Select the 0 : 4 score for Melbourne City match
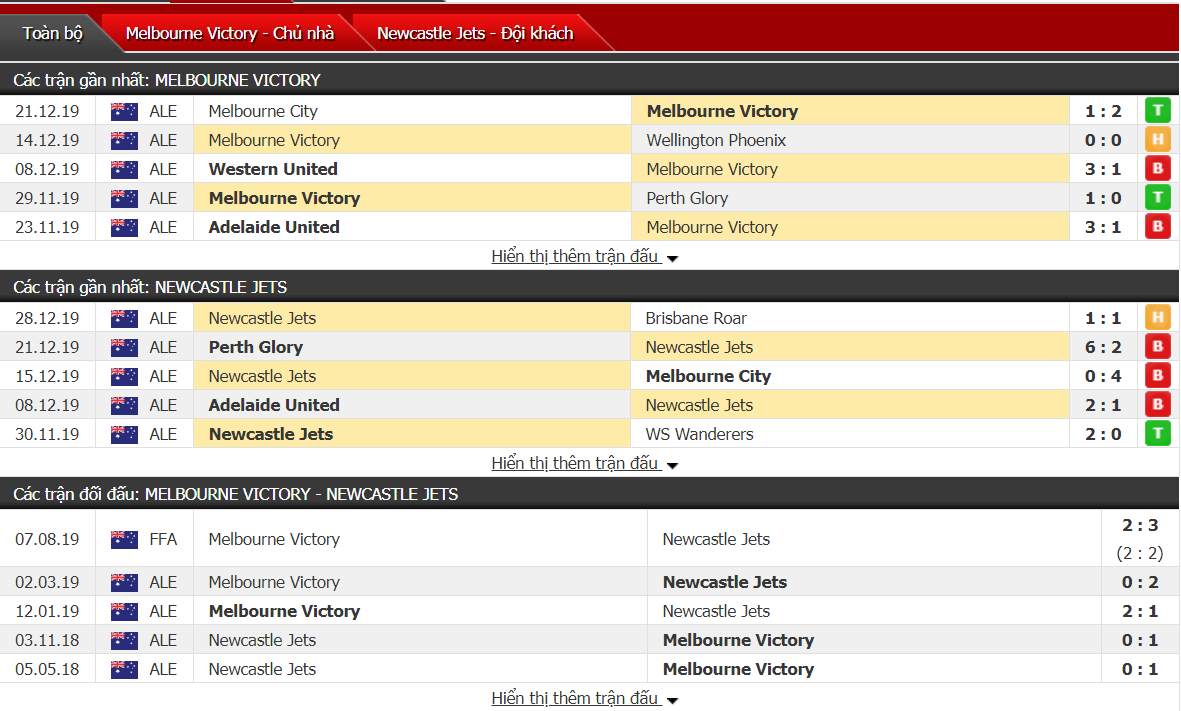This screenshot has width=1181, height=711. [1103, 377]
